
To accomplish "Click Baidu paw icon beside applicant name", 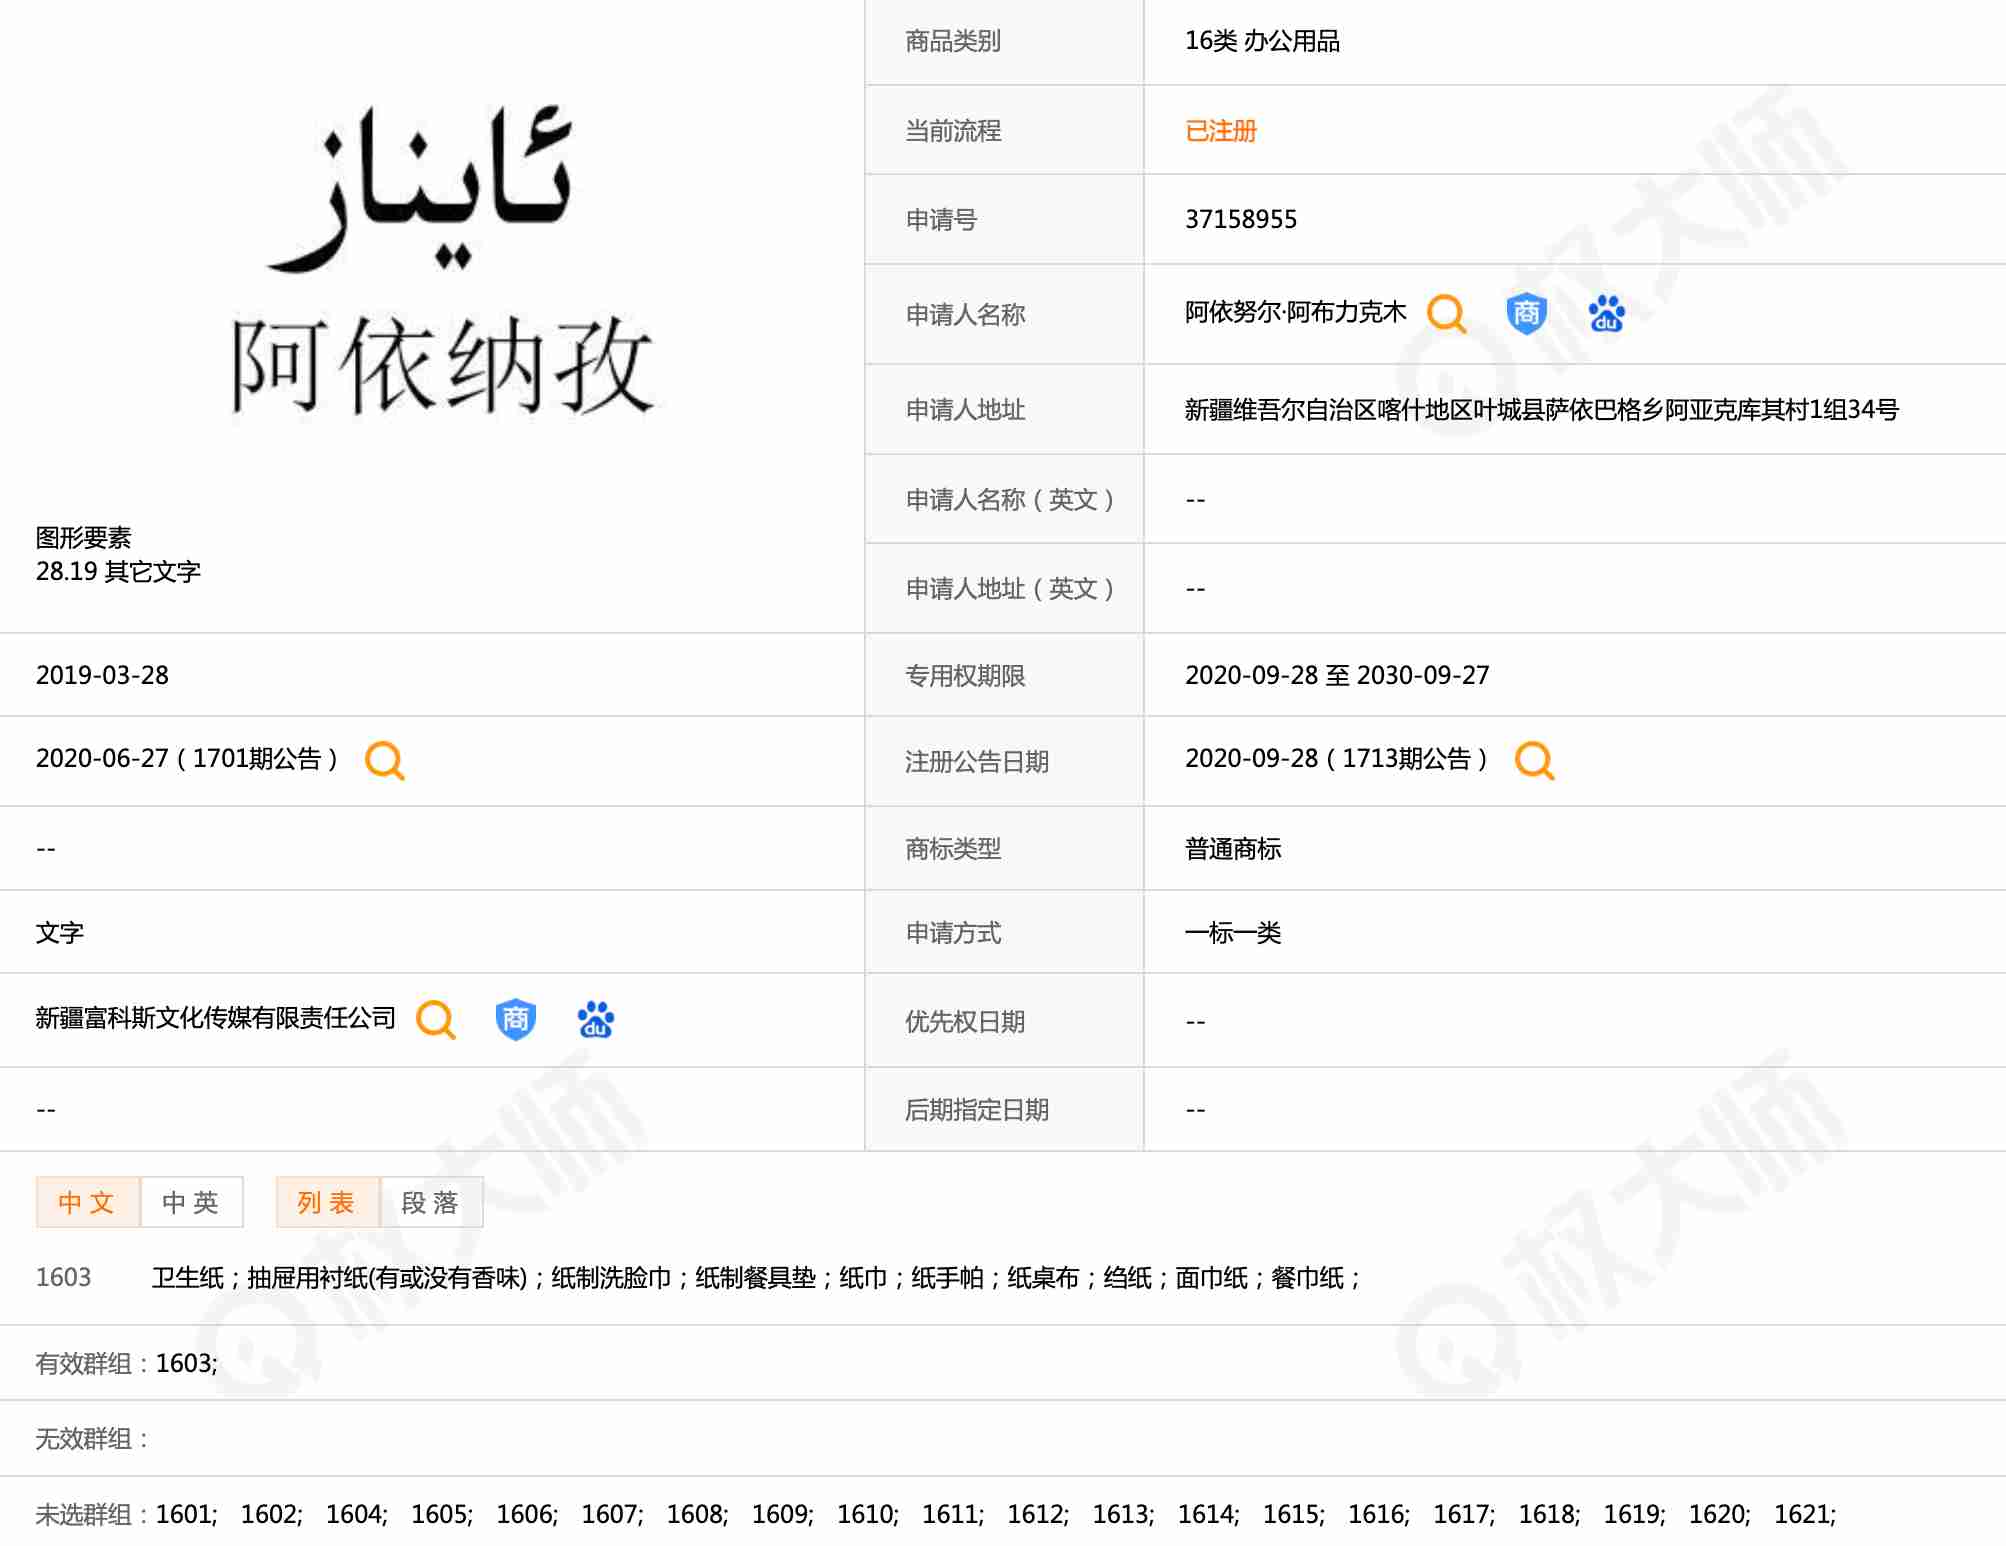I will [x=1606, y=314].
